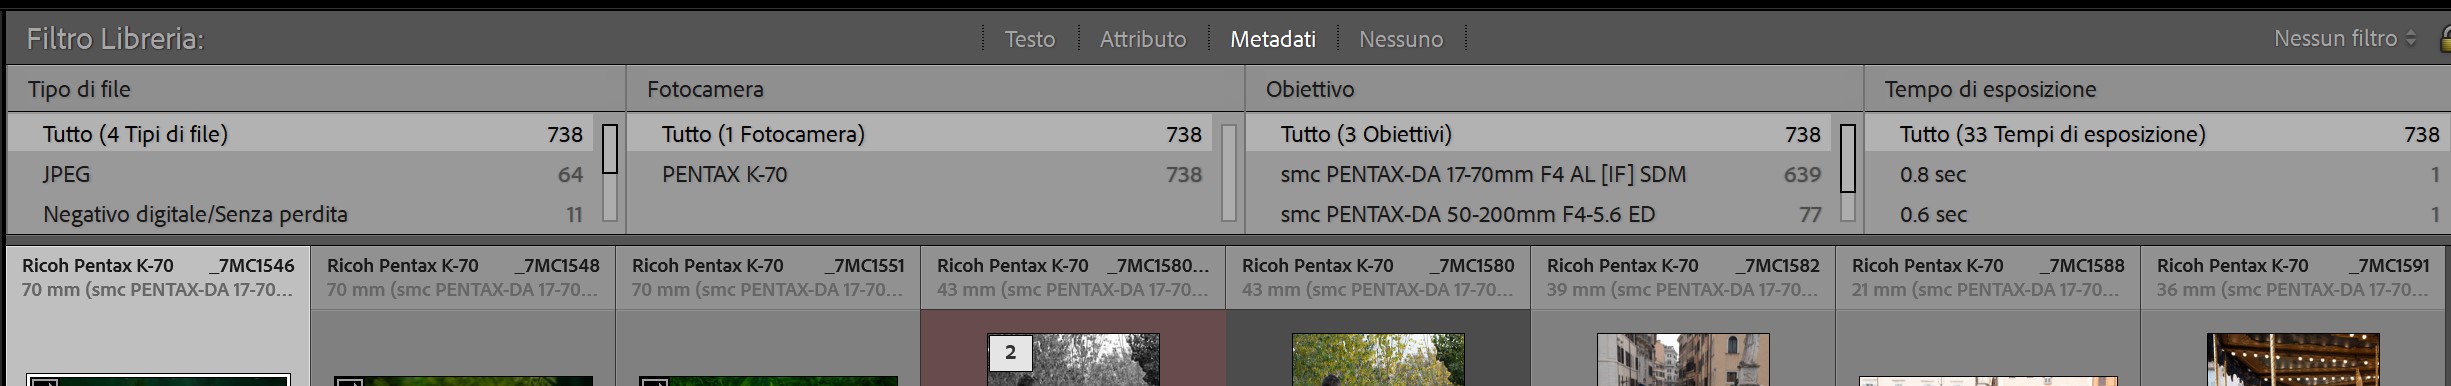Viewport: 2451px width, 386px height.
Task: Click the filter lock padlock icon
Action: [x=2444, y=39]
